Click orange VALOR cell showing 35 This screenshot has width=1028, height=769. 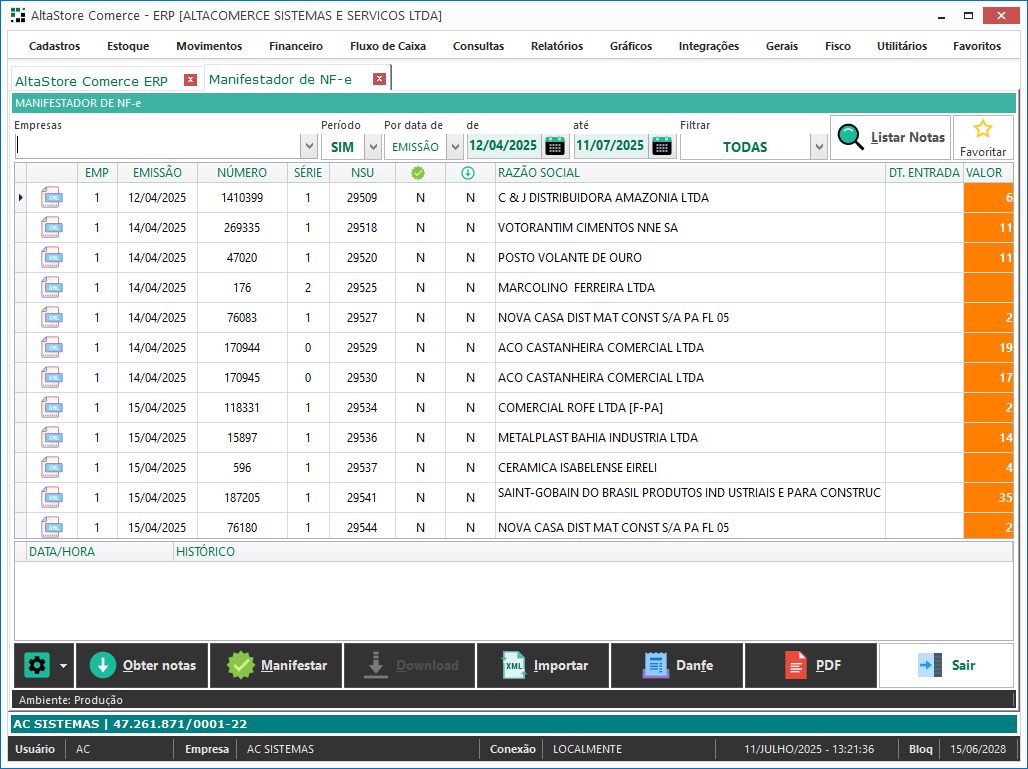989,498
